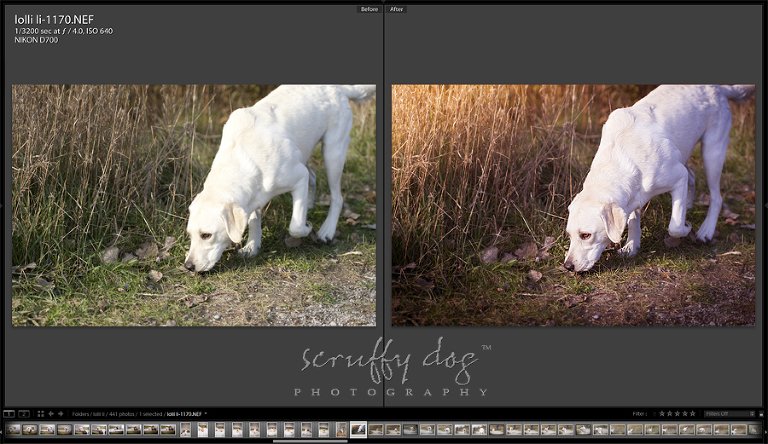Click the main window display button labeled 1
This screenshot has width=768, height=444.
pos(9,413)
